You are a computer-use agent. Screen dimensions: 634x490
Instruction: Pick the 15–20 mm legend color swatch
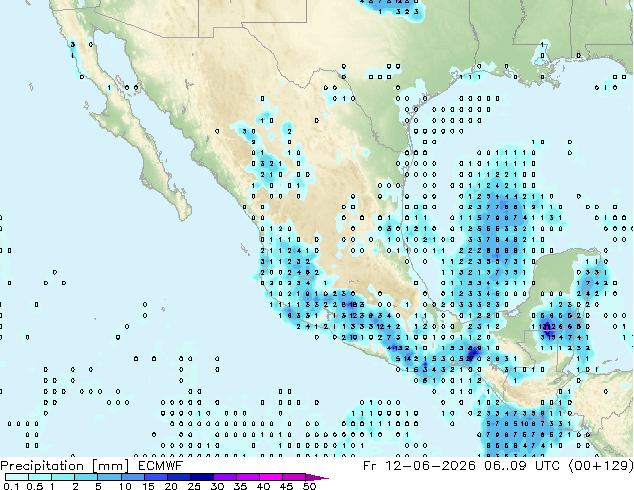coord(156,477)
